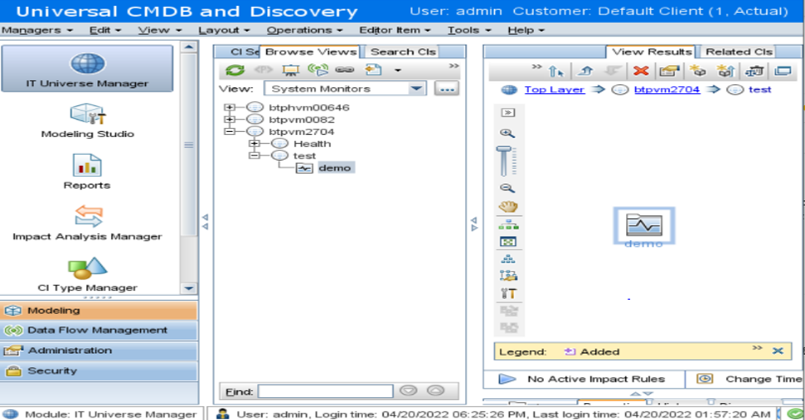805x420 pixels.
Task: Click the blue tree structure icon
Action: [x=508, y=259]
